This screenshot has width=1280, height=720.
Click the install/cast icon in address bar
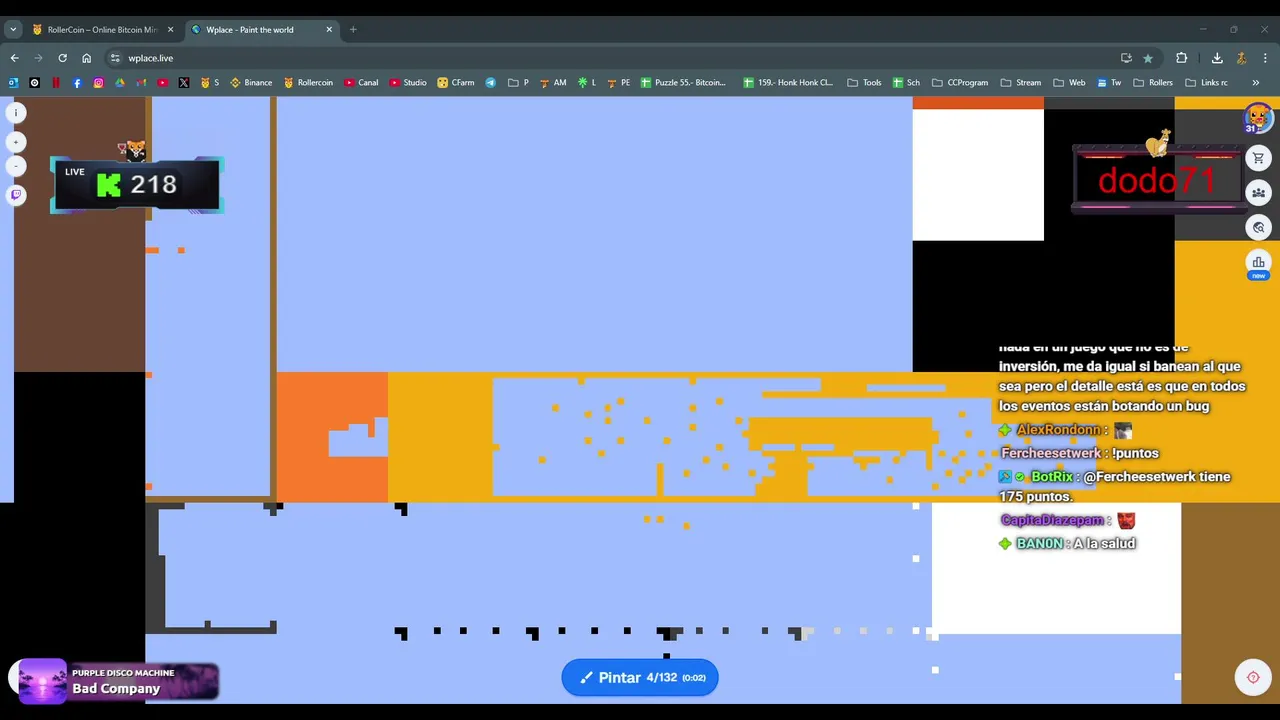(1126, 58)
